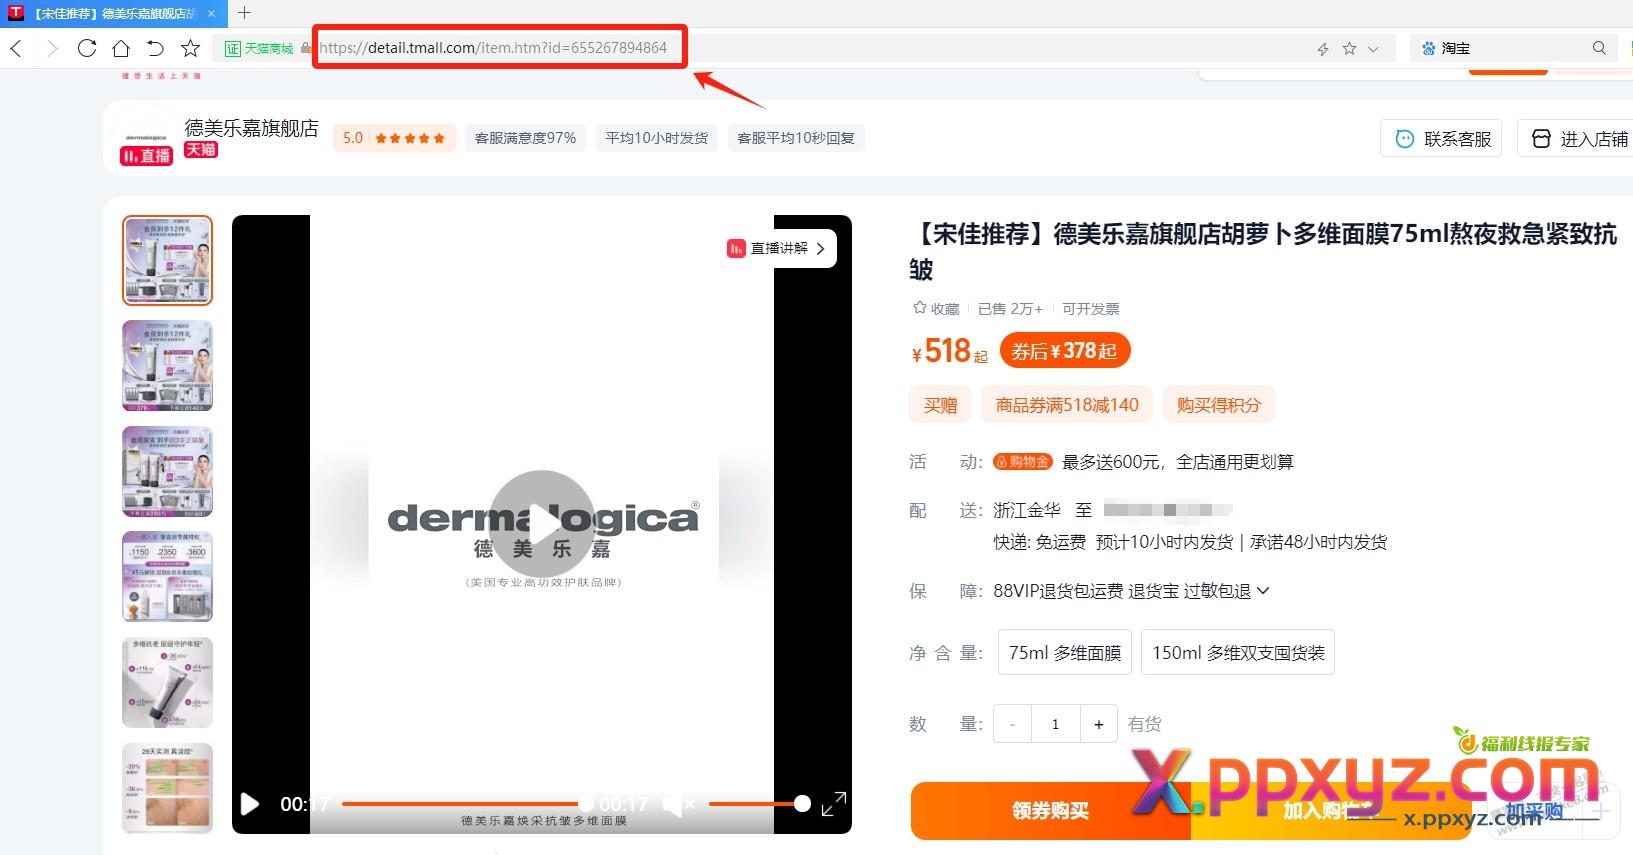Image resolution: width=1633 pixels, height=855 pixels.
Task: Seek on the video progress bar
Action: tap(464, 804)
